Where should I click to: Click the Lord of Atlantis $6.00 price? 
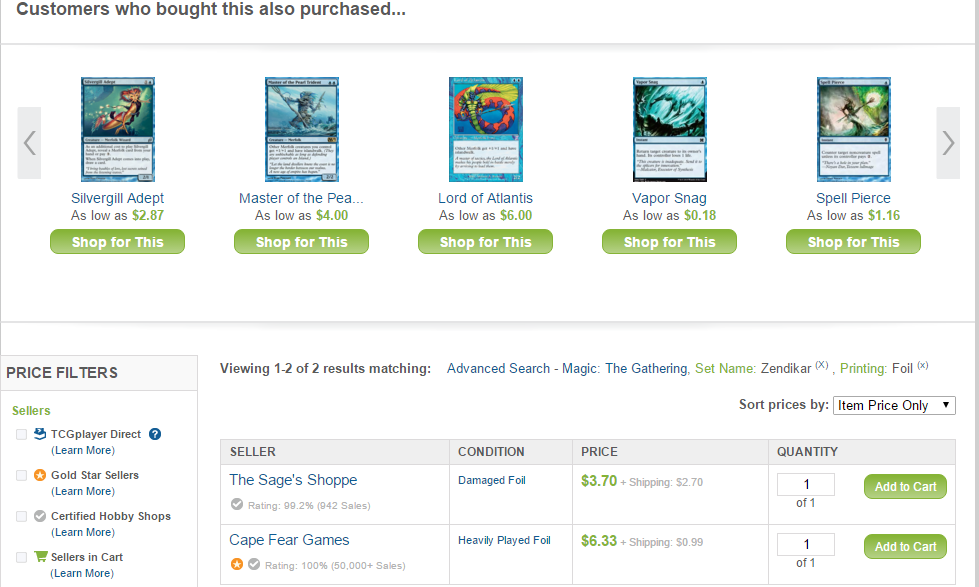click(x=516, y=215)
